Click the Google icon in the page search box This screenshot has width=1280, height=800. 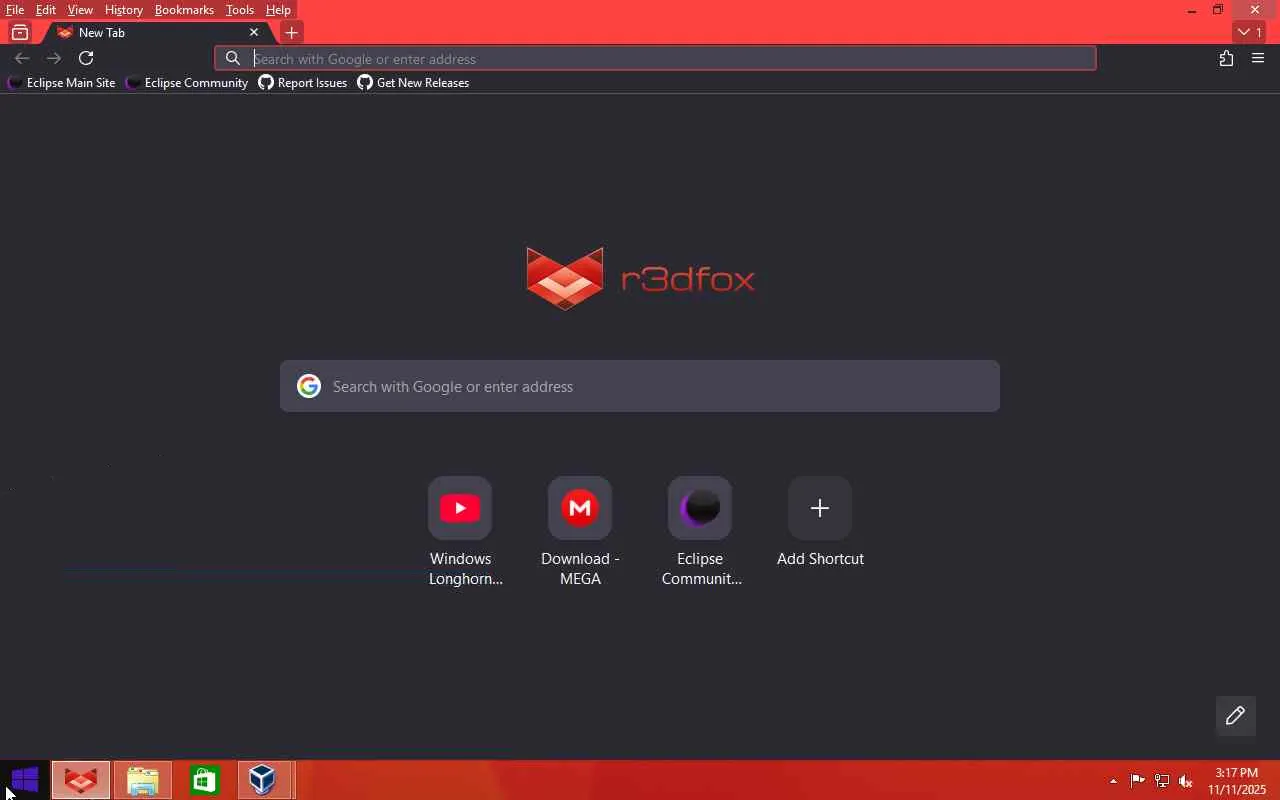click(309, 386)
